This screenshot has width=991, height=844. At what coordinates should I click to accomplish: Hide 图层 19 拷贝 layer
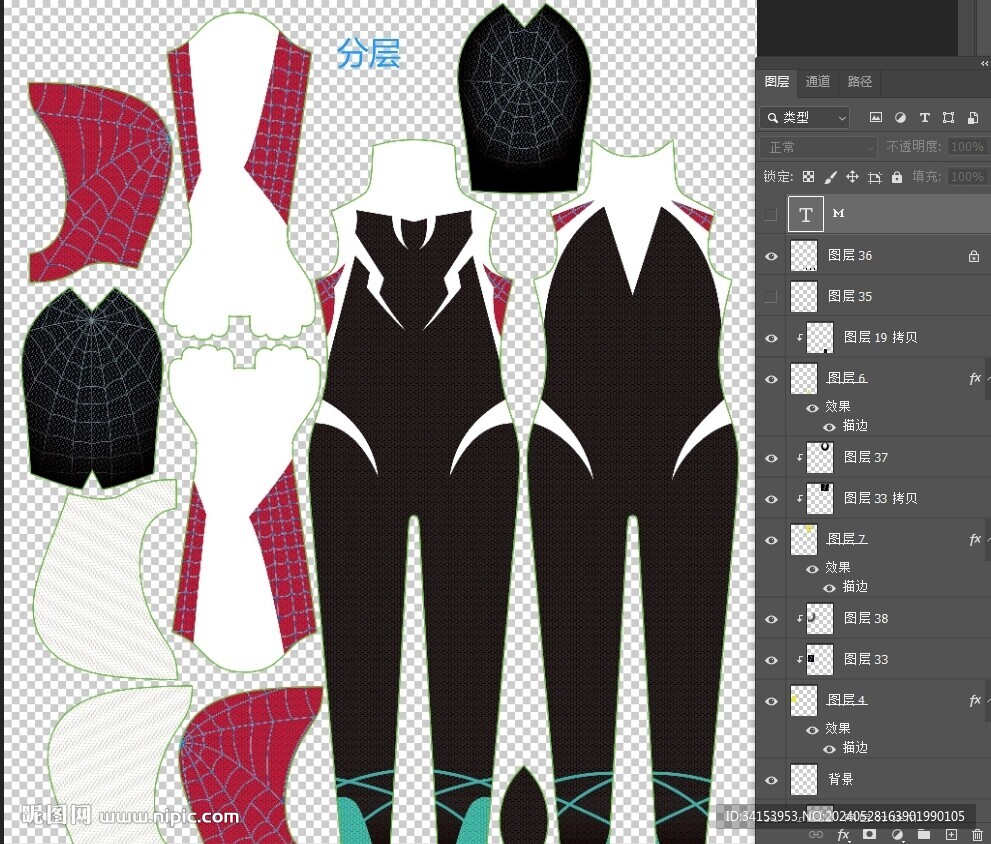pos(771,338)
